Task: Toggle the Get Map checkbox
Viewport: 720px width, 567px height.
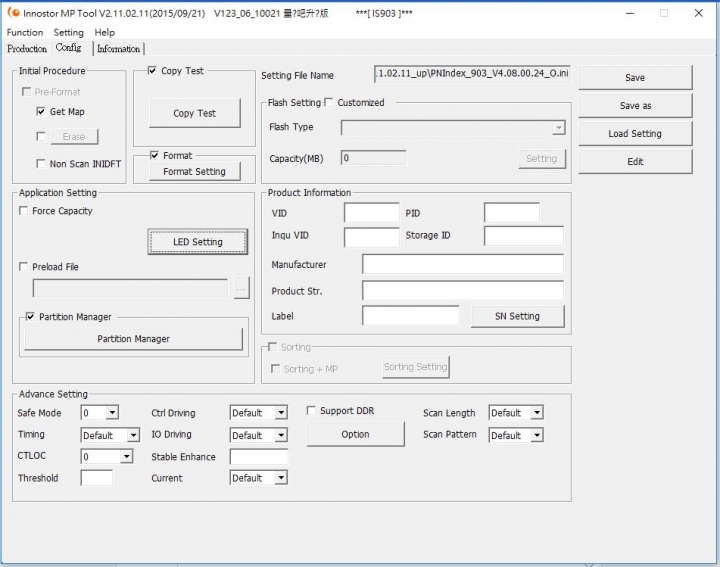Action: click(x=41, y=112)
